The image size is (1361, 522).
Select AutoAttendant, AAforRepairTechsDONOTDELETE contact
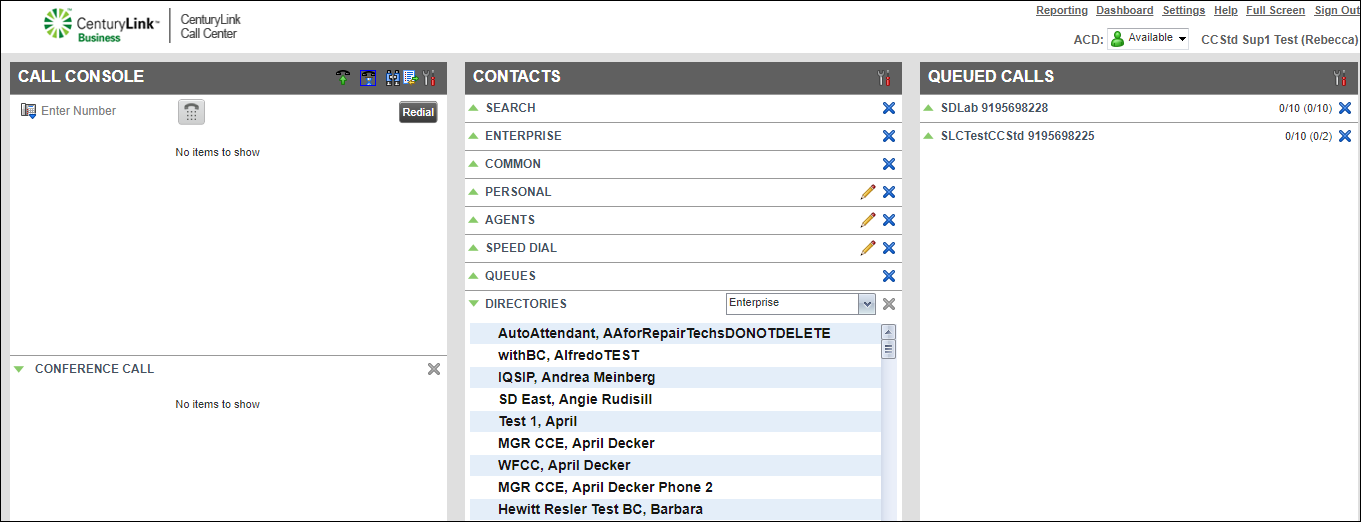click(x=675, y=333)
